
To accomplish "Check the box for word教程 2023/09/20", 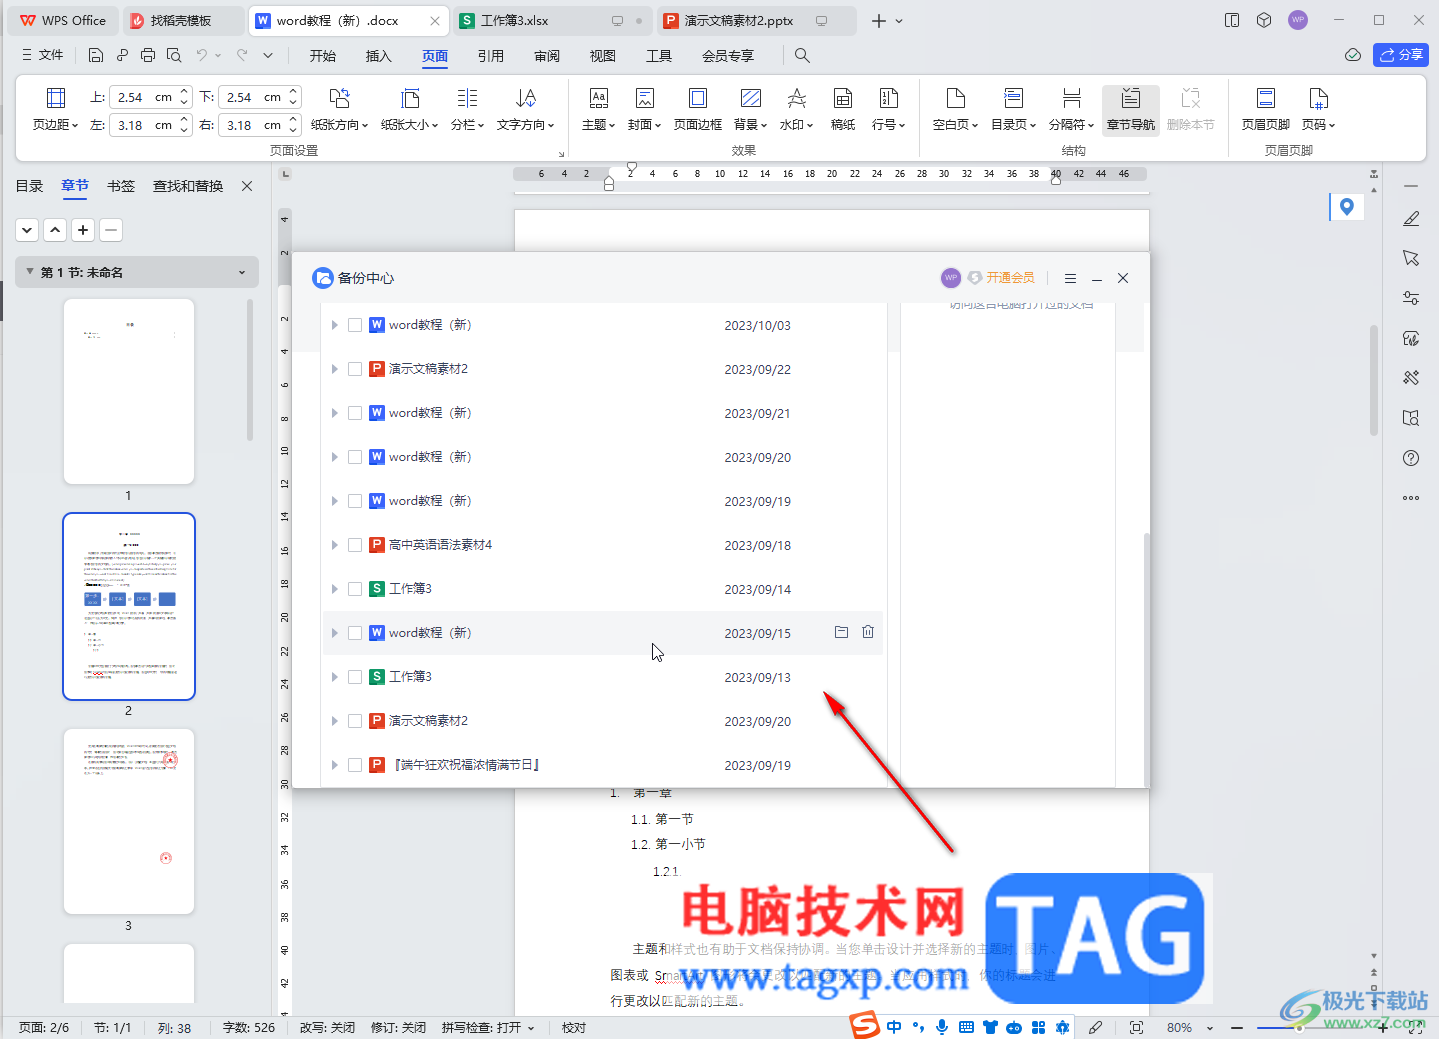I will click(355, 457).
